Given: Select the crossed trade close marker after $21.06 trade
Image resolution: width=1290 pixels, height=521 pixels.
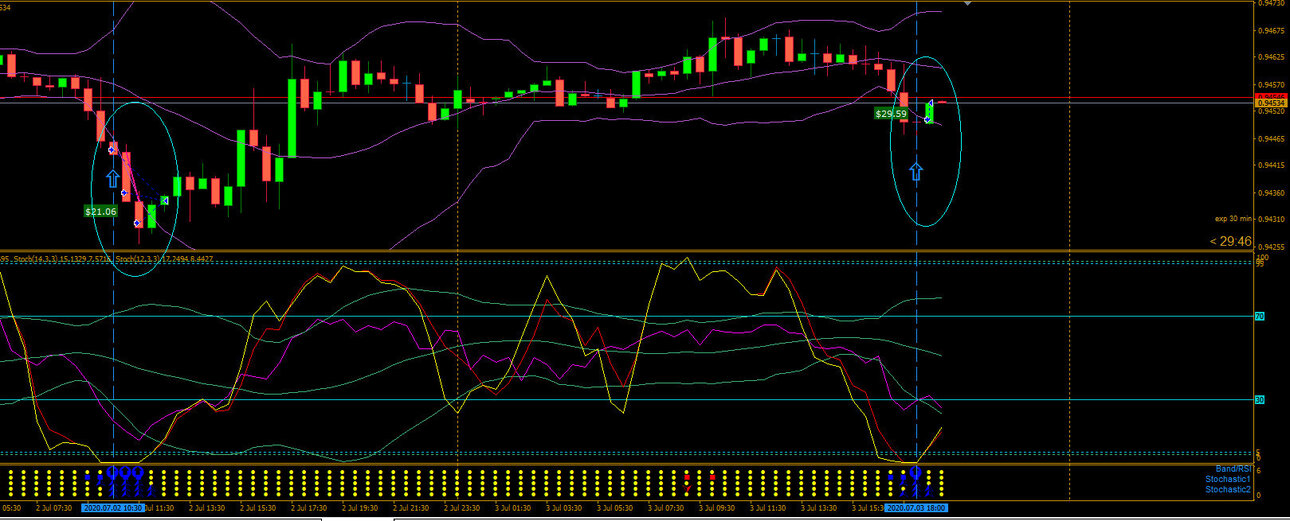Looking at the screenshot, I should [164, 200].
